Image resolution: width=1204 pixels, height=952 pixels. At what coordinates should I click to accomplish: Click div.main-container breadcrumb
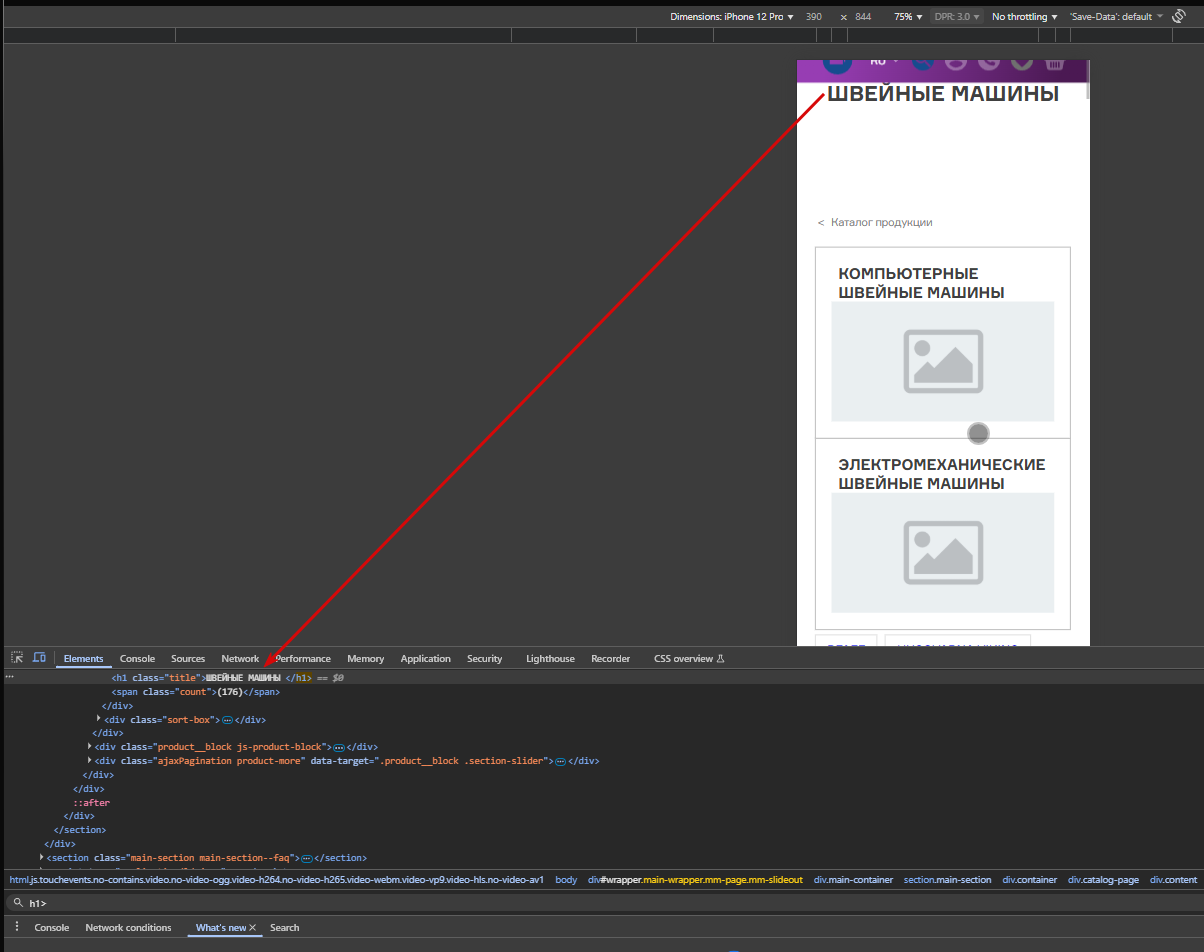tap(853, 880)
